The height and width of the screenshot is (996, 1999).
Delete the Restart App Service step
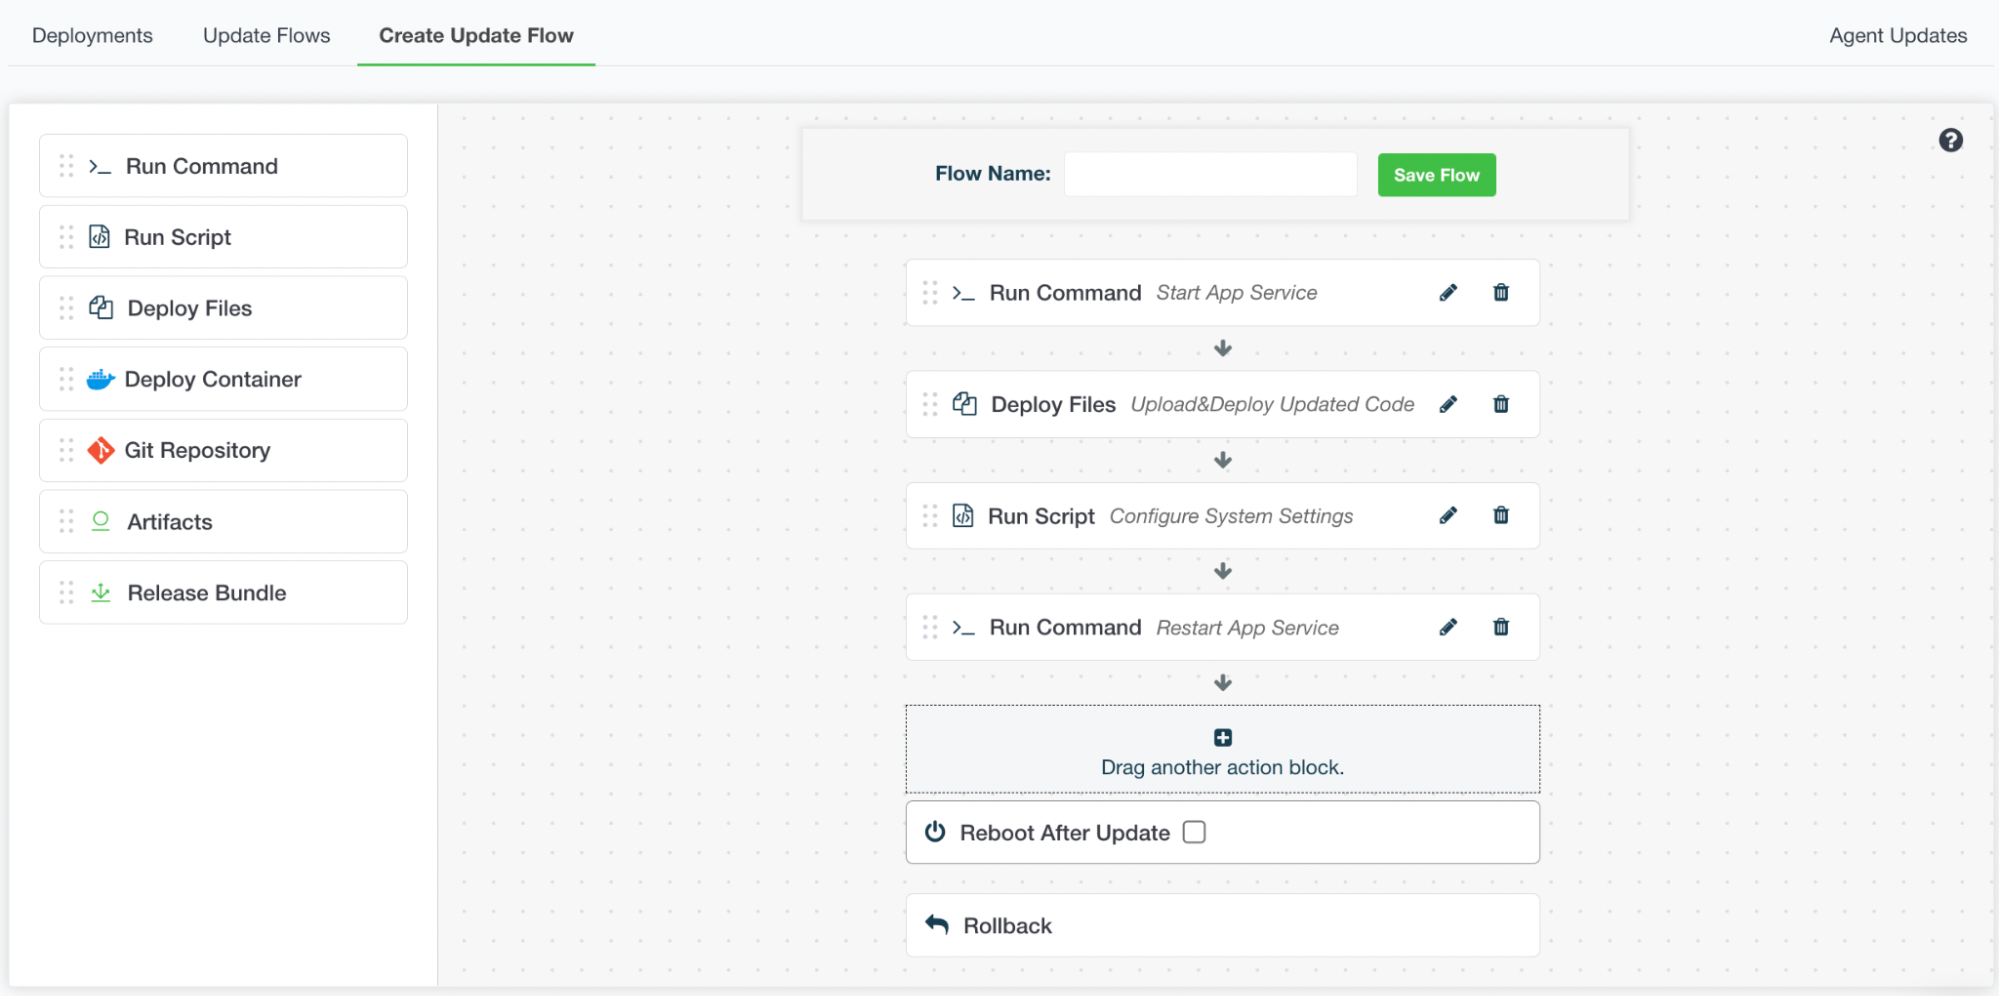click(x=1500, y=628)
